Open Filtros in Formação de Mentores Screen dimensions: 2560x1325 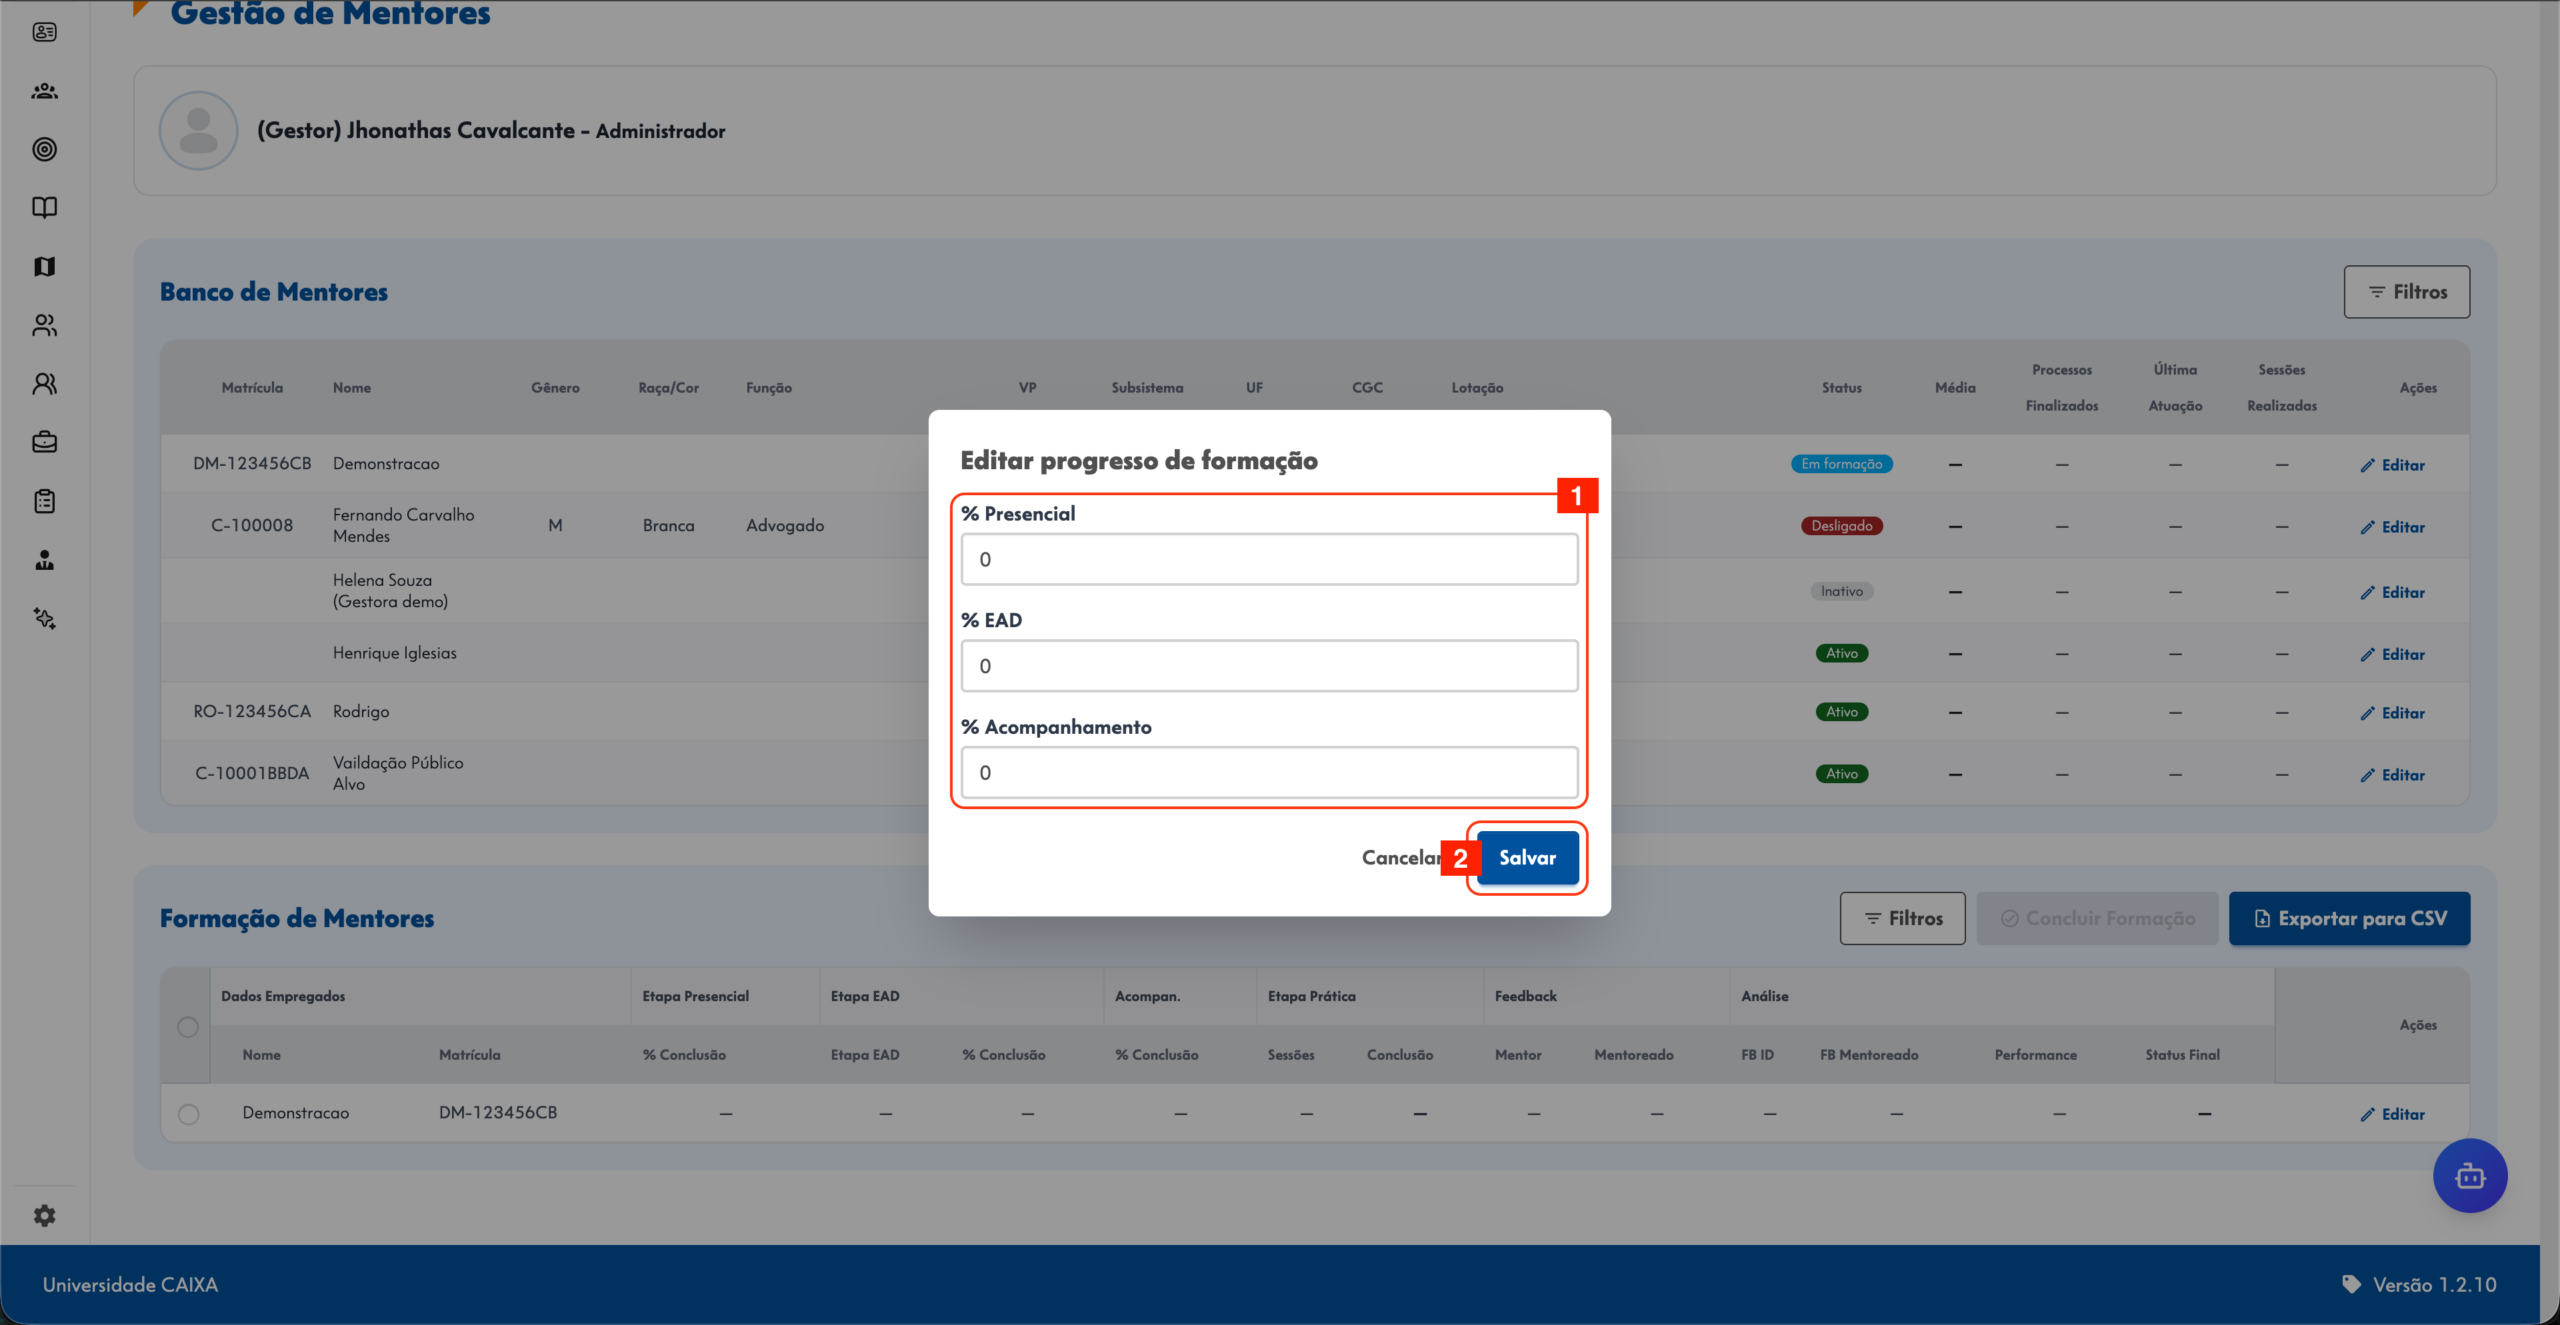(1902, 918)
